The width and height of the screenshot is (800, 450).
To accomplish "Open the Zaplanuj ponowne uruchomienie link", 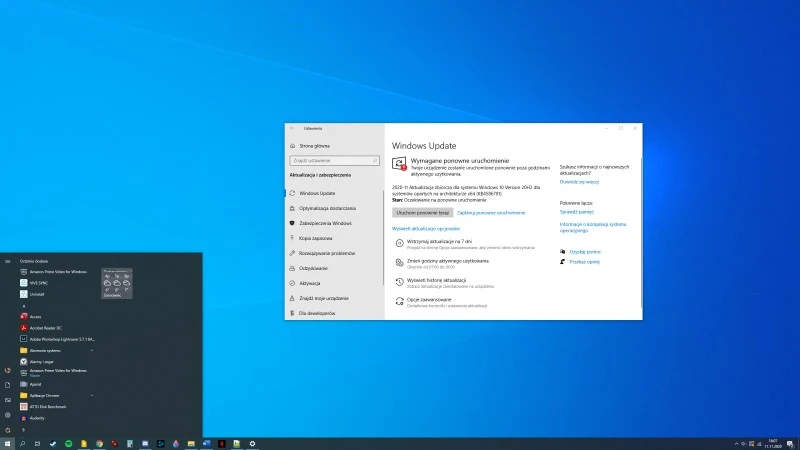I will tap(491, 213).
